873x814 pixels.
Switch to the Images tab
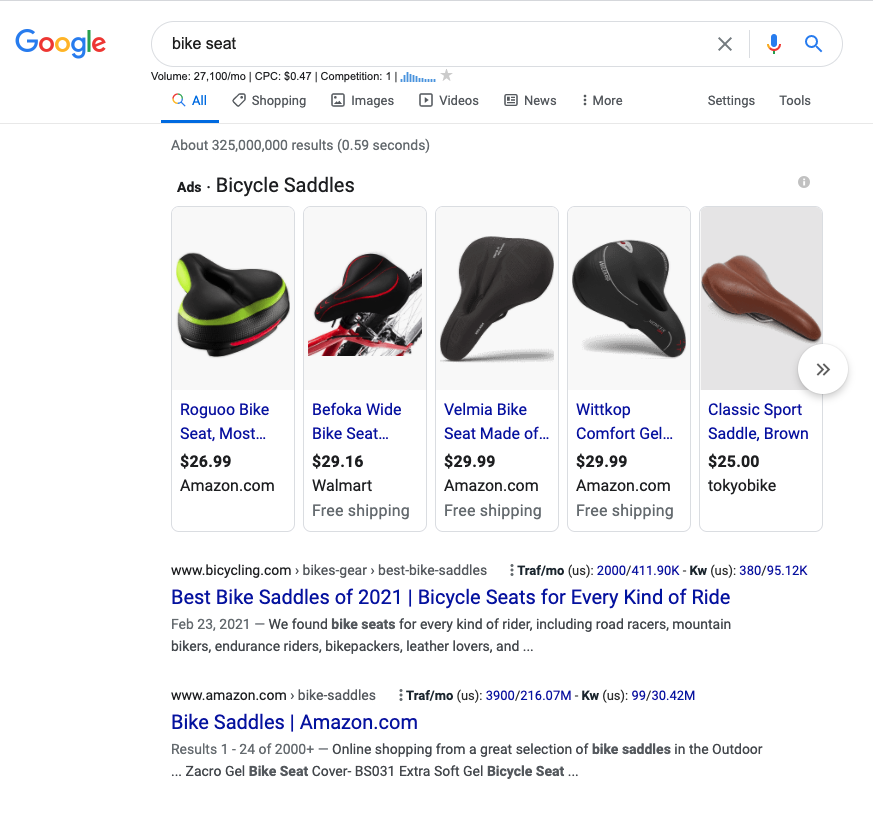point(363,101)
